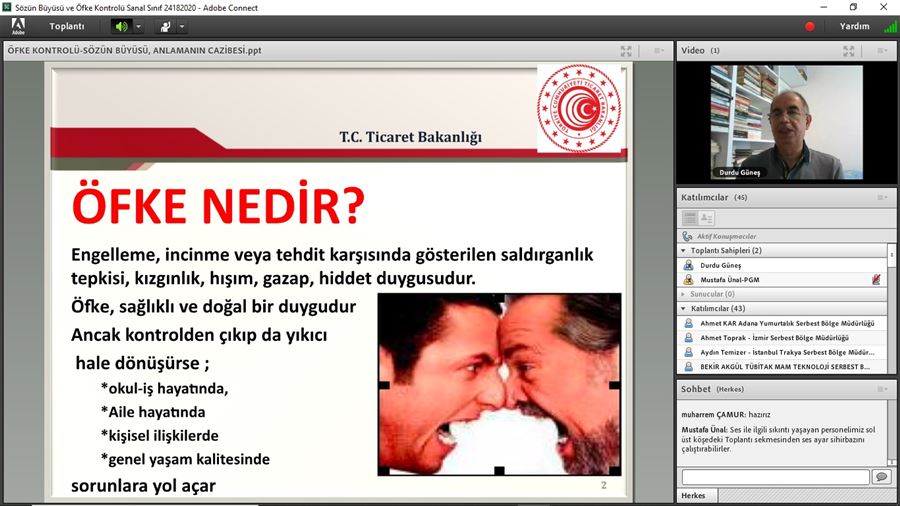Expand the Sunucular group
The image size is (900, 506).
click(x=683, y=294)
